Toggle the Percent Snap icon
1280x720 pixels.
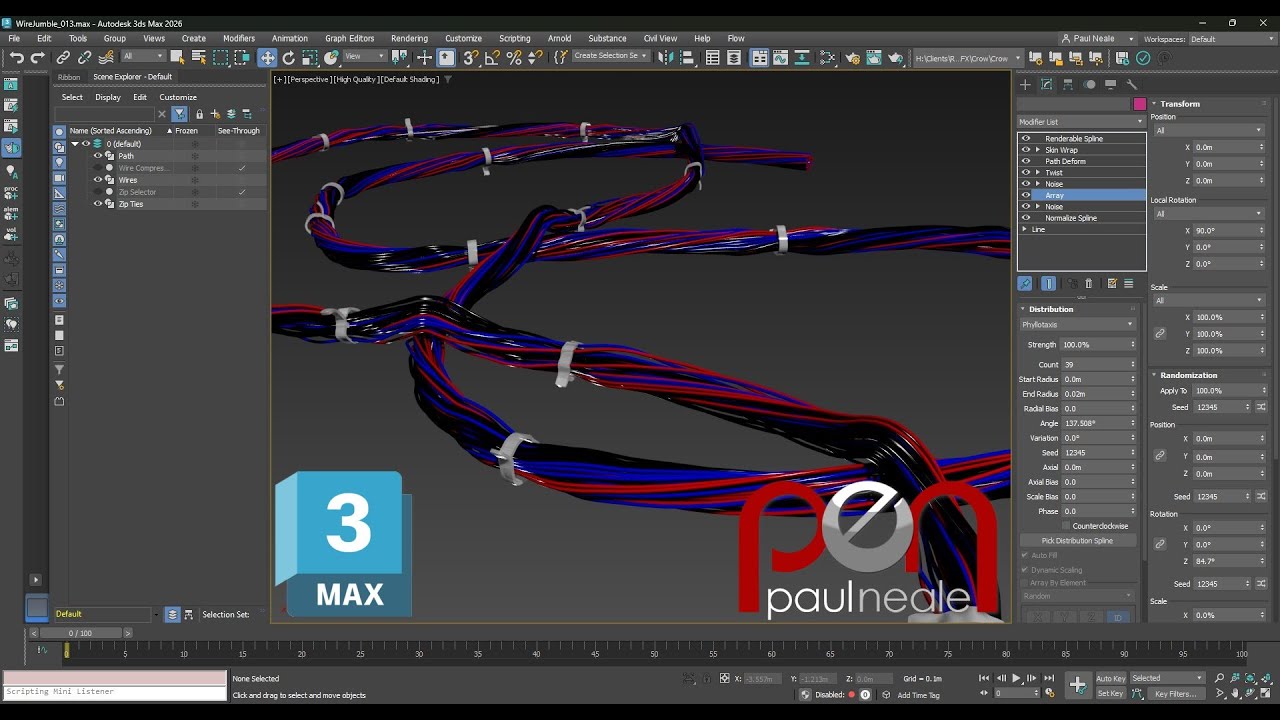coord(514,58)
